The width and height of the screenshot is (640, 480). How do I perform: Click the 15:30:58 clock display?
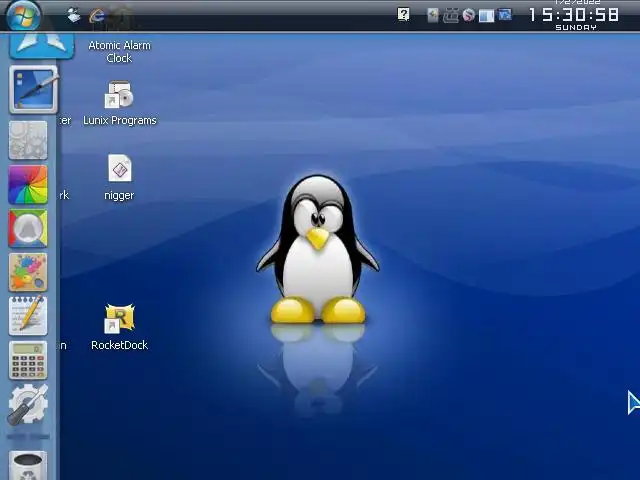point(573,15)
